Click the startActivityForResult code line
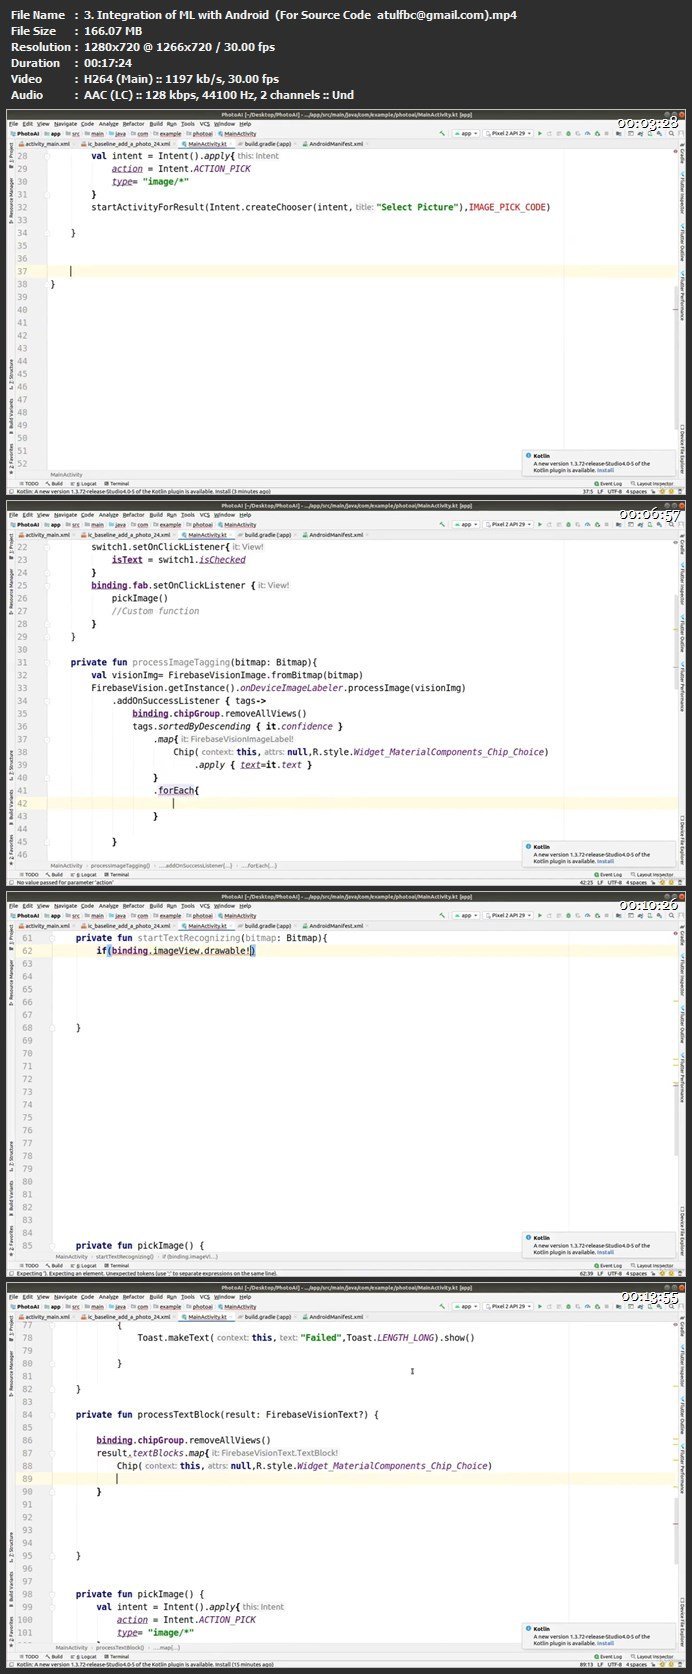692x1674 pixels. (321, 207)
